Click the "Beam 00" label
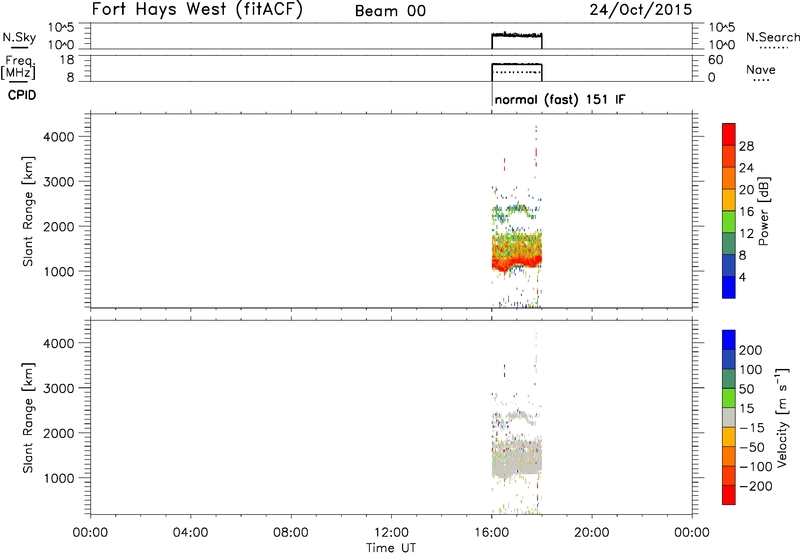Screen dimensions: 800x554 coord(390,11)
